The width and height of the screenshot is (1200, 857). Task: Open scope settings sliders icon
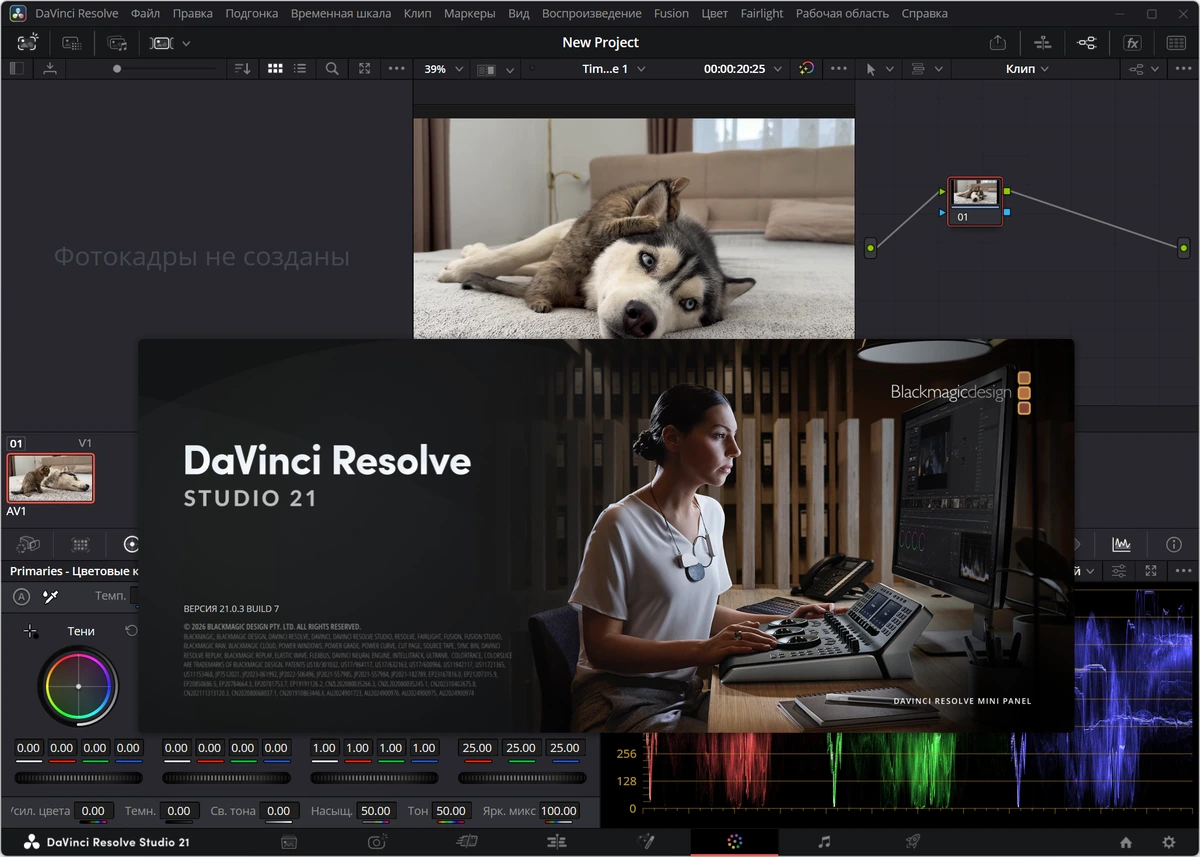[1119, 571]
